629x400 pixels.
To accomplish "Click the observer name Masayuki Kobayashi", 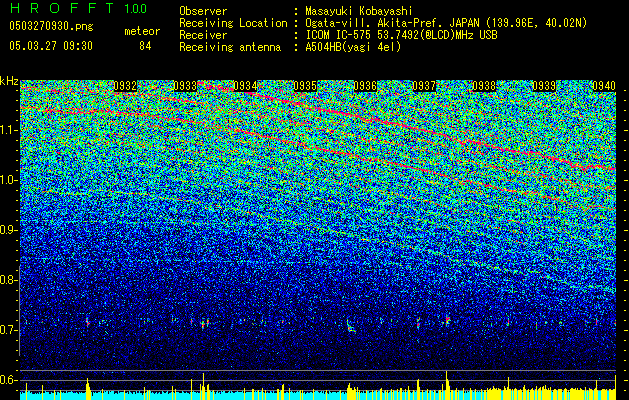I will (359, 11).
